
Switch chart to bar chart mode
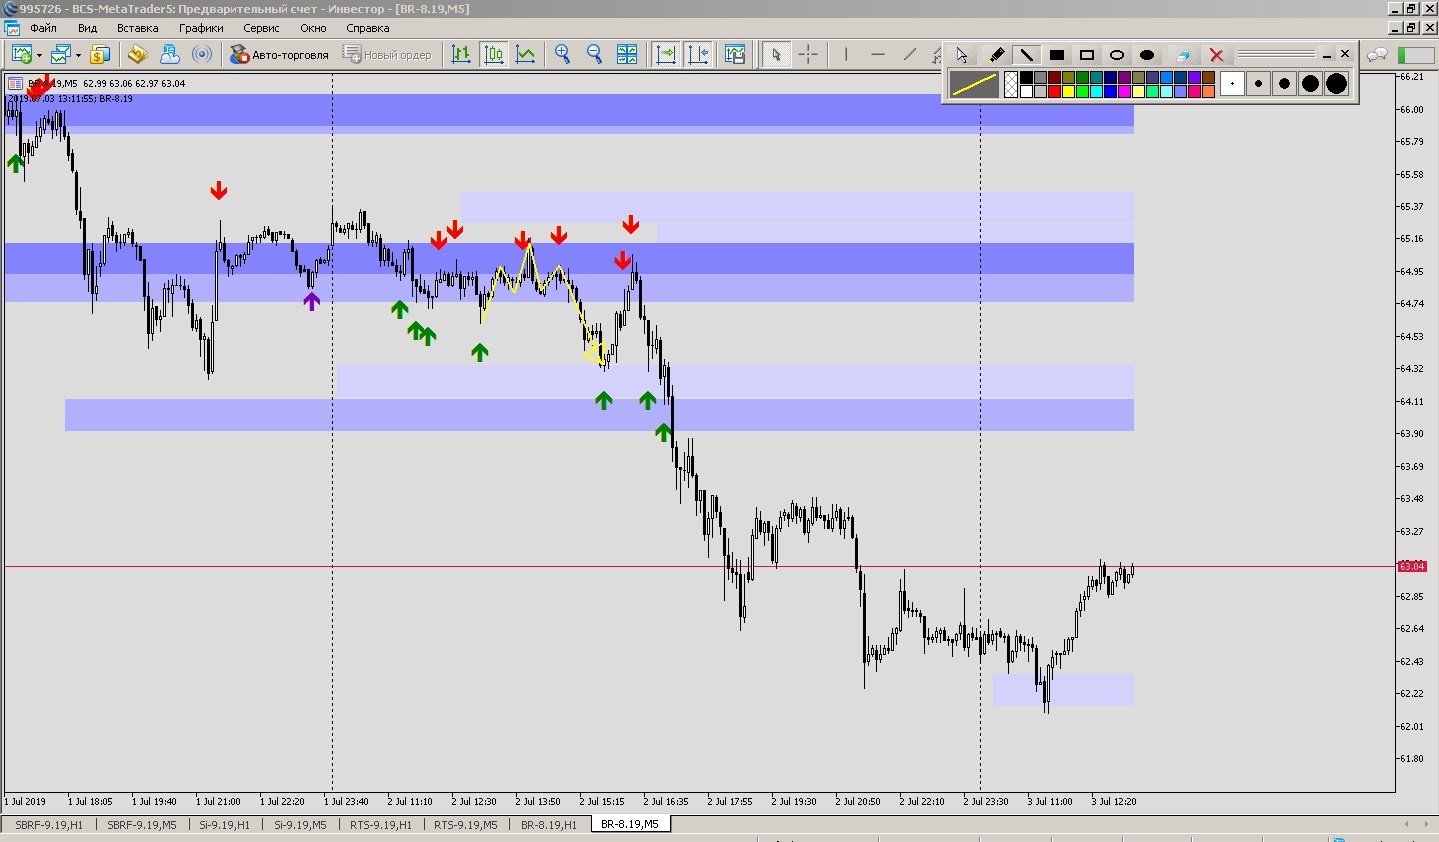tap(461, 54)
